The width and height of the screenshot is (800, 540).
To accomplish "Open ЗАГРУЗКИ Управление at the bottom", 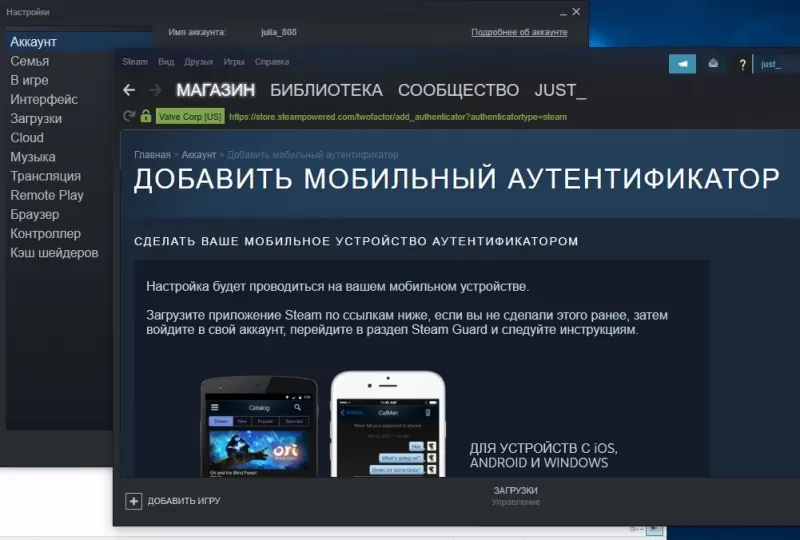I will pos(515,496).
